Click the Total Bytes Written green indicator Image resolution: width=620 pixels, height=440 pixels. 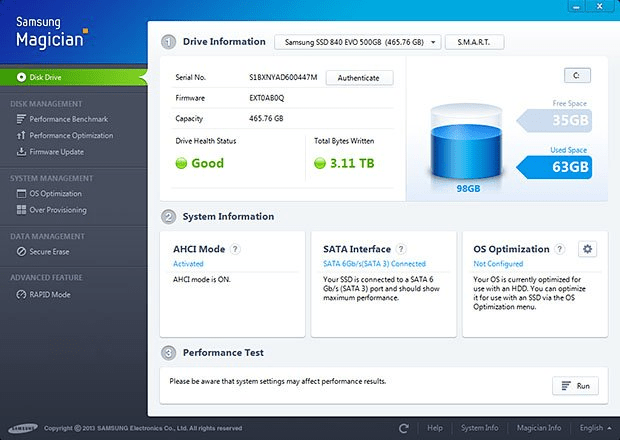point(319,163)
